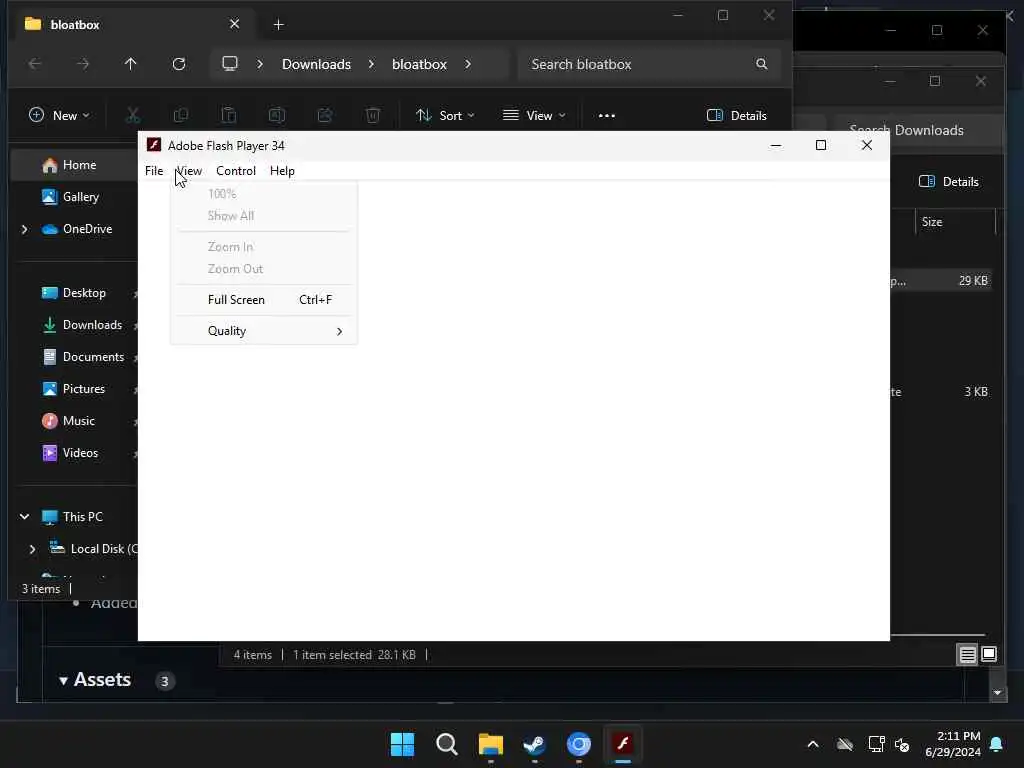Toggle the Details pane in bloatbox window
This screenshot has height=768, width=1024.
(x=737, y=116)
